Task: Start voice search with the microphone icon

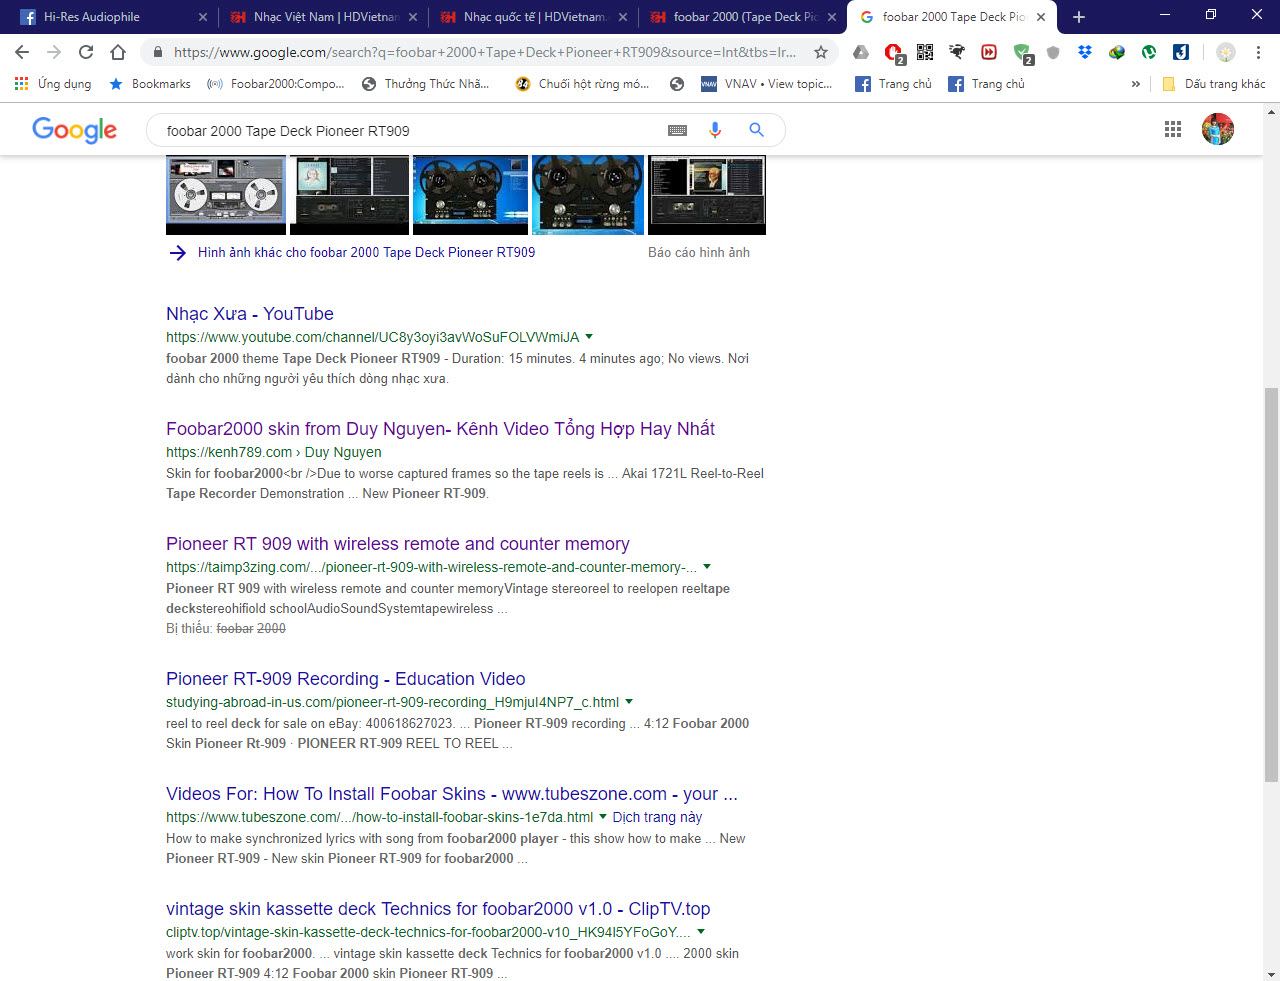Action: [715, 130]
